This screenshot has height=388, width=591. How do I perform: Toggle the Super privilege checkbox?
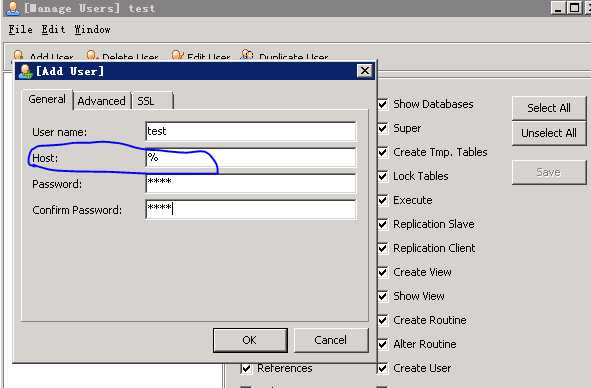pos(383,128)
